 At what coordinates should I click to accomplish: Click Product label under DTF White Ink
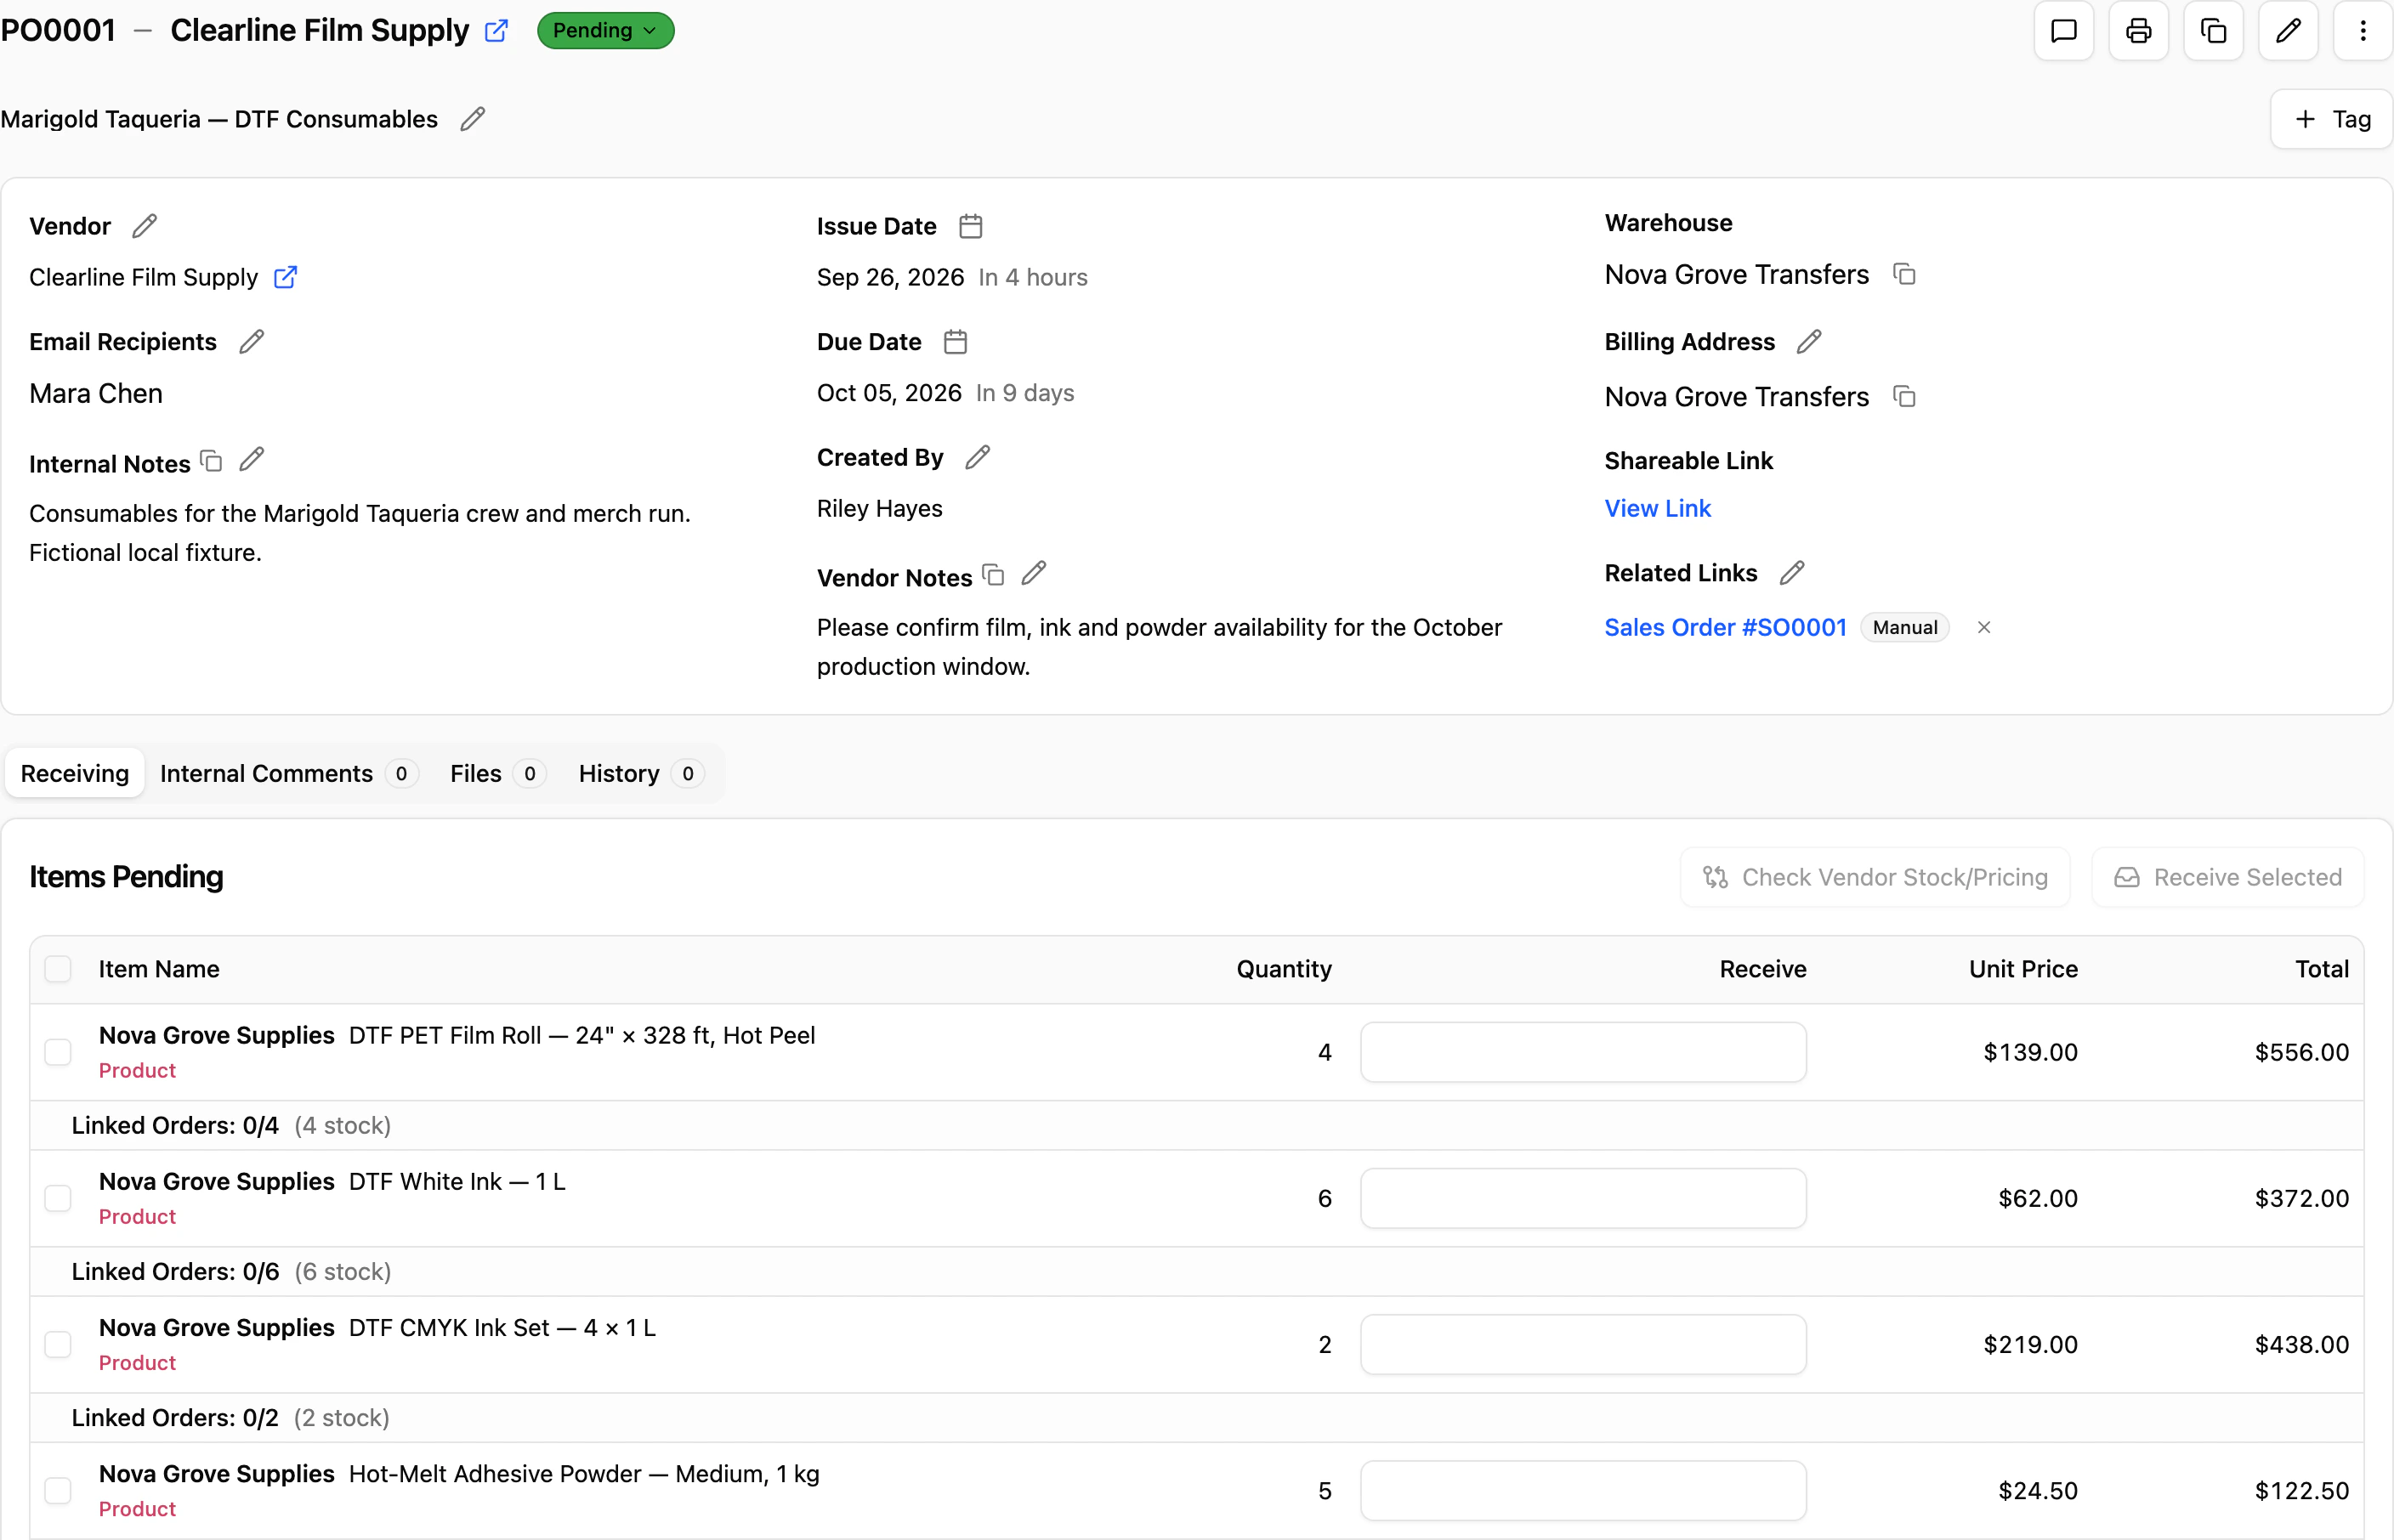(x=137, y=1217)
